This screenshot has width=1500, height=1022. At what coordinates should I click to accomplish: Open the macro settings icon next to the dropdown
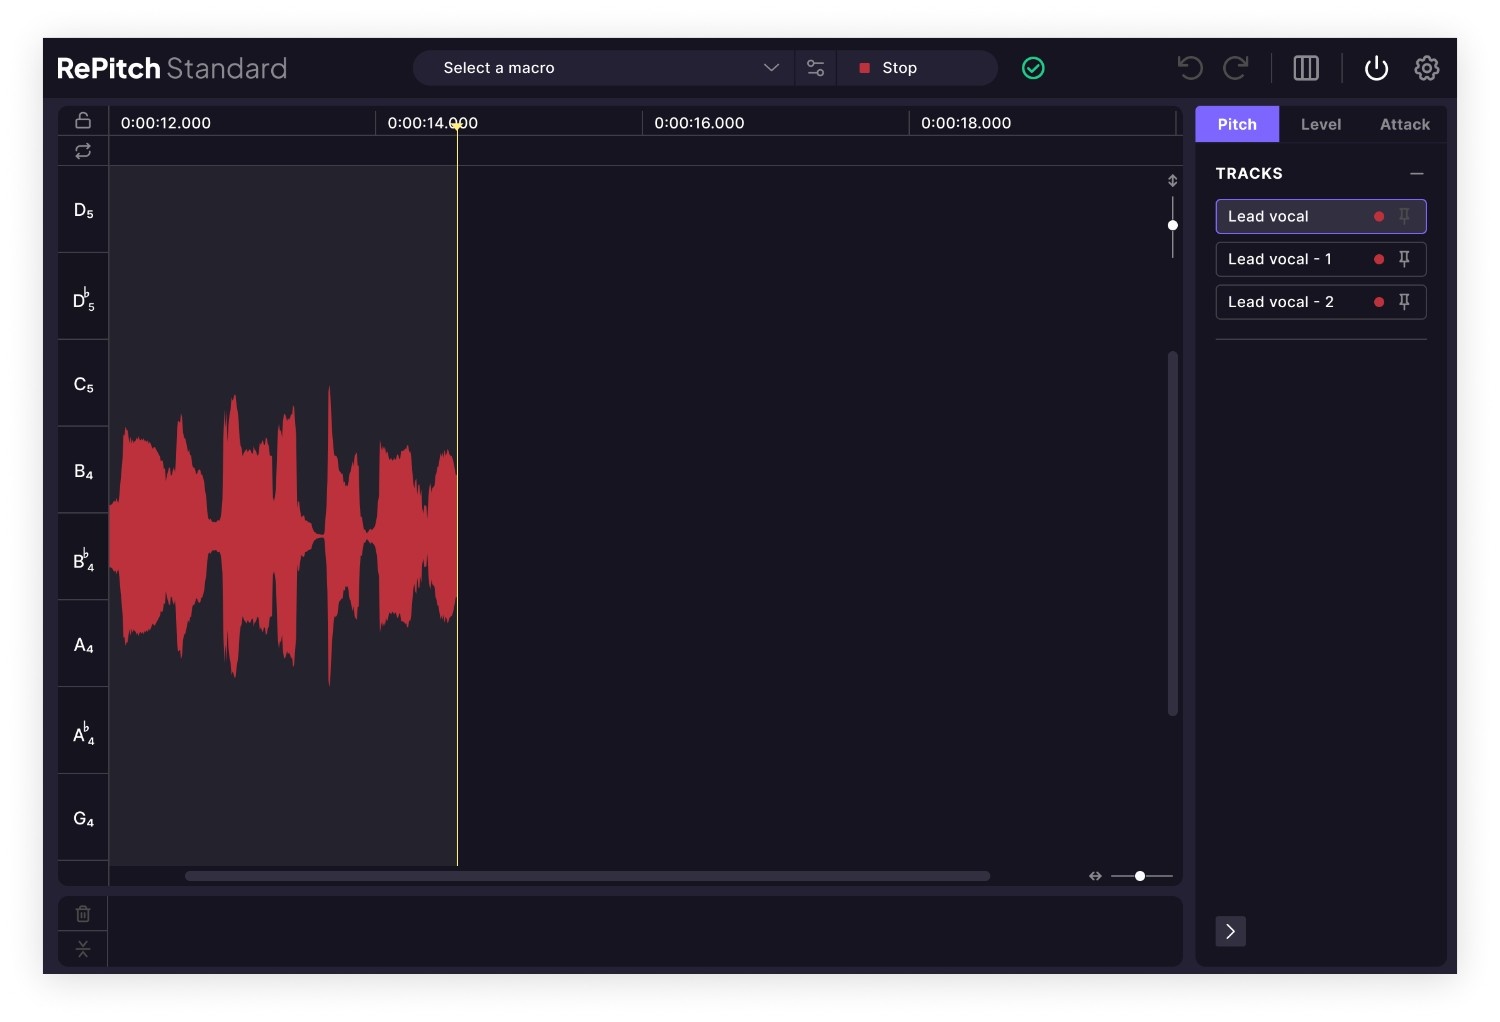[x=815, y=68]
